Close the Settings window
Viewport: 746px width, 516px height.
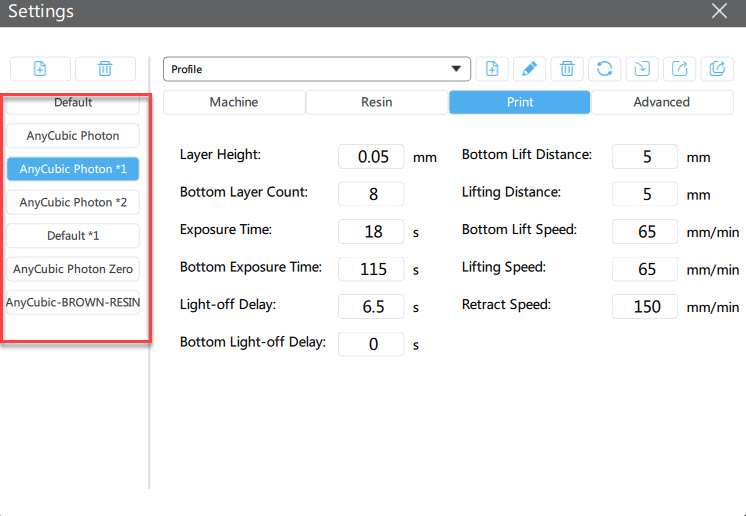click(719, 11)
